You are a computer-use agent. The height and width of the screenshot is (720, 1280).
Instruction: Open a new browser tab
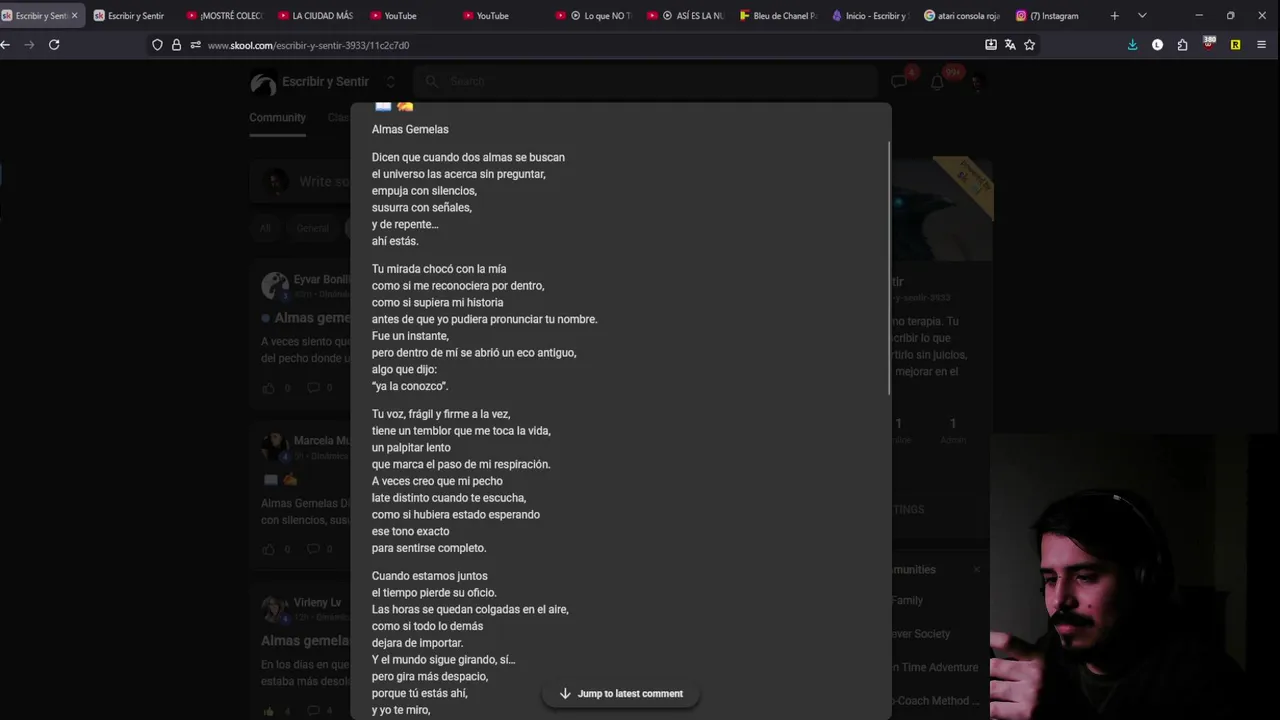[1114, 15]
